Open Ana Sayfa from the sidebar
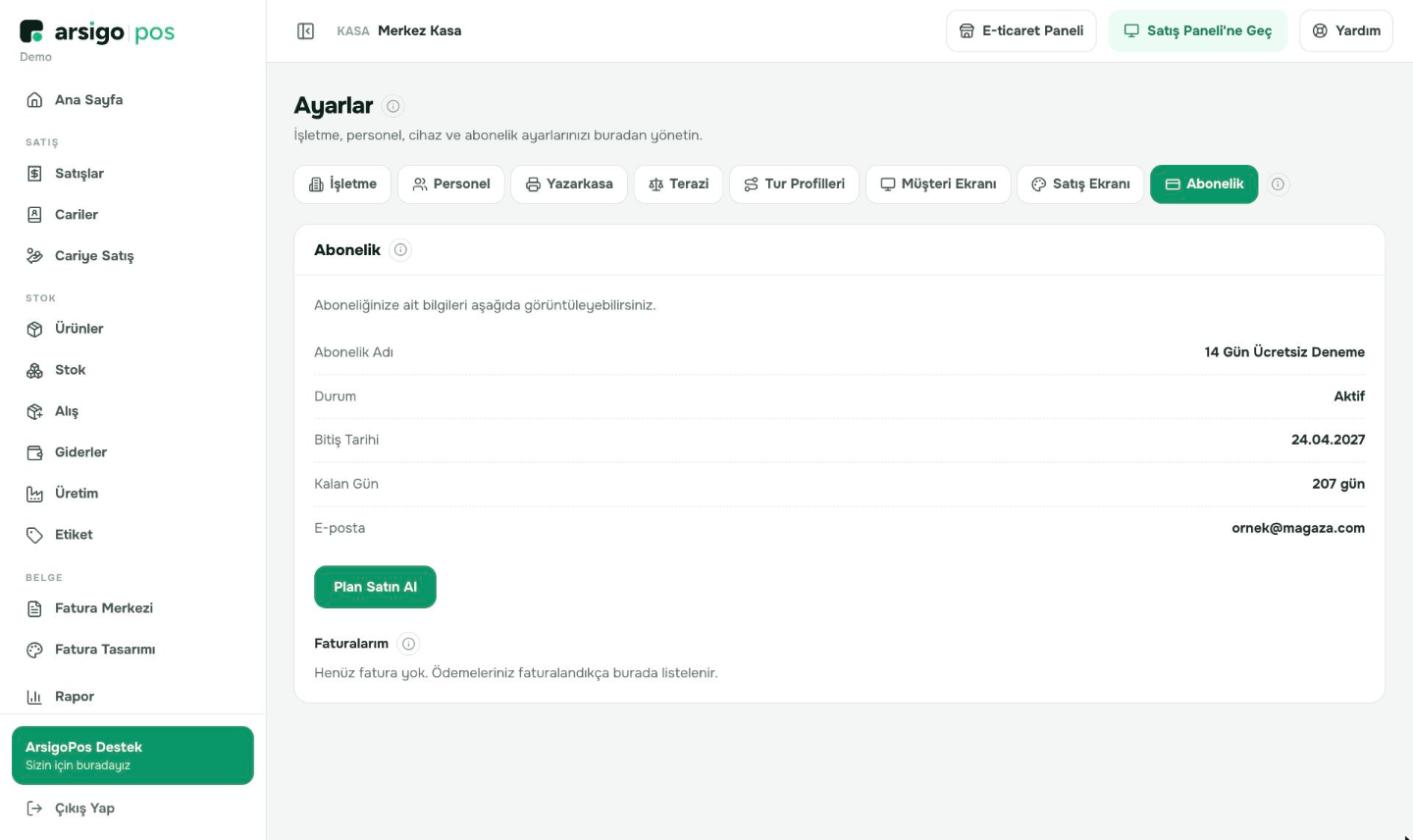 (x=133, y=100)
